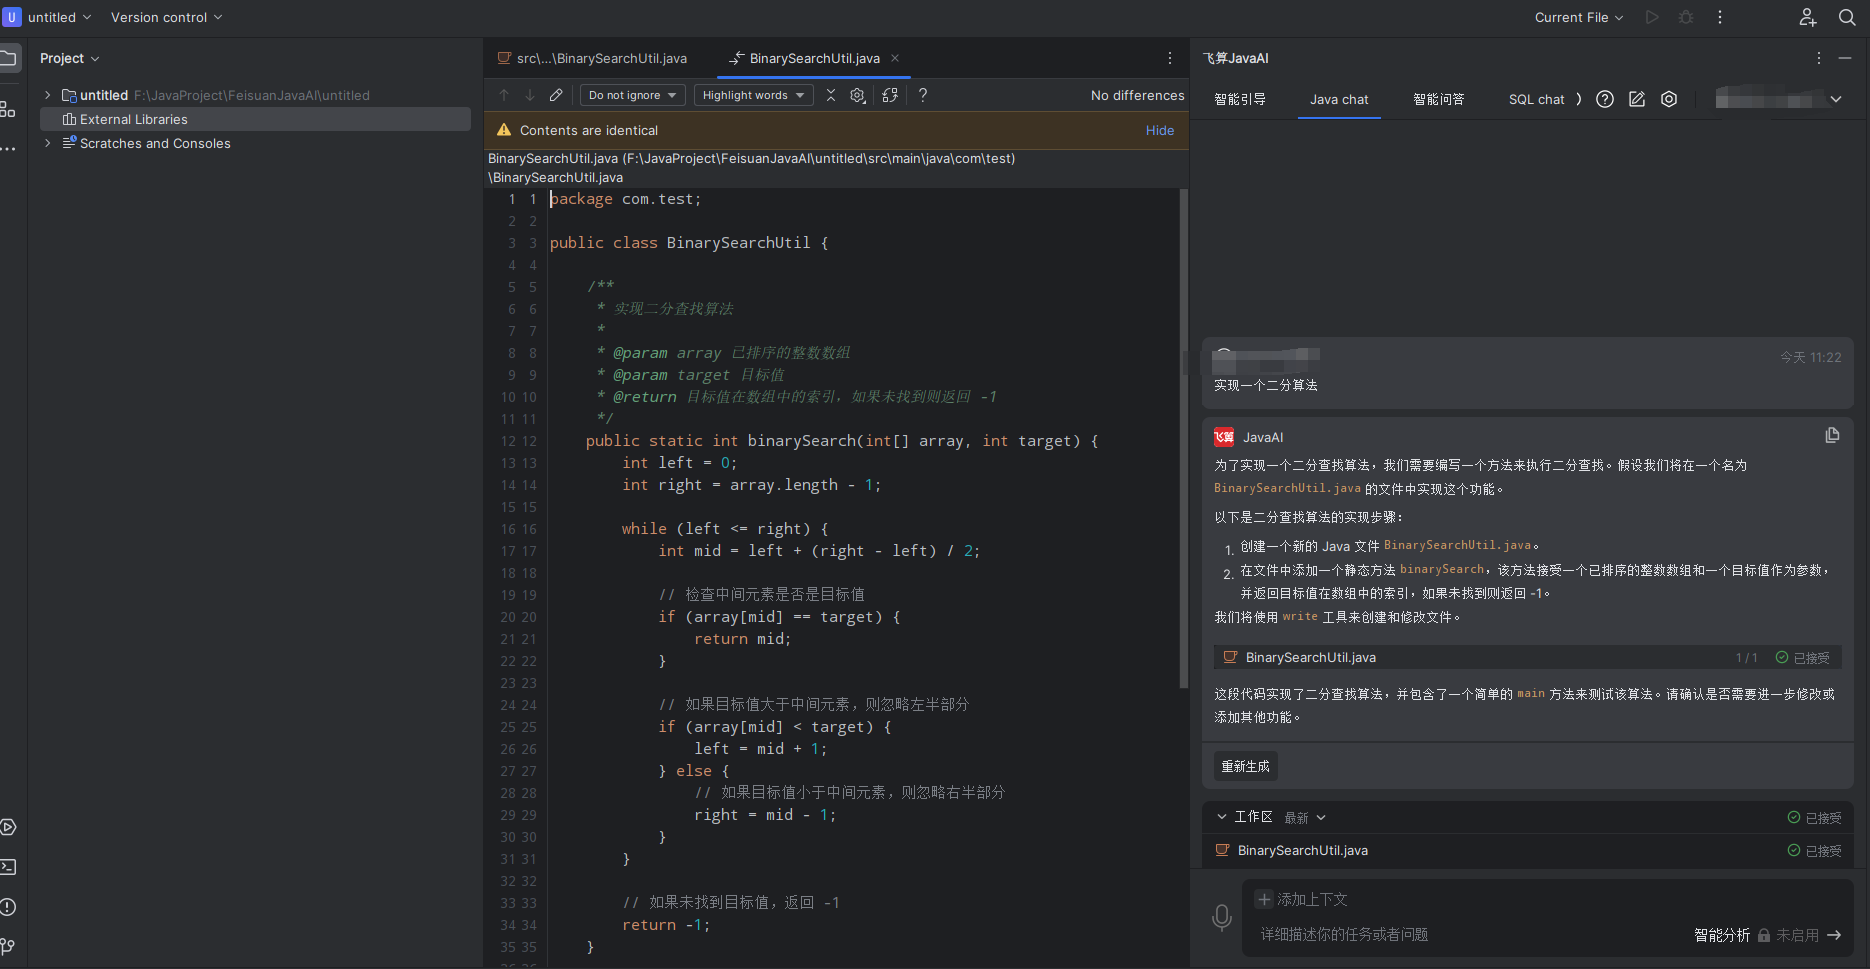Switch to src BinarySearchUtil.java editor tab
The width and height of the screenshot is (1870, 969).
592,58
